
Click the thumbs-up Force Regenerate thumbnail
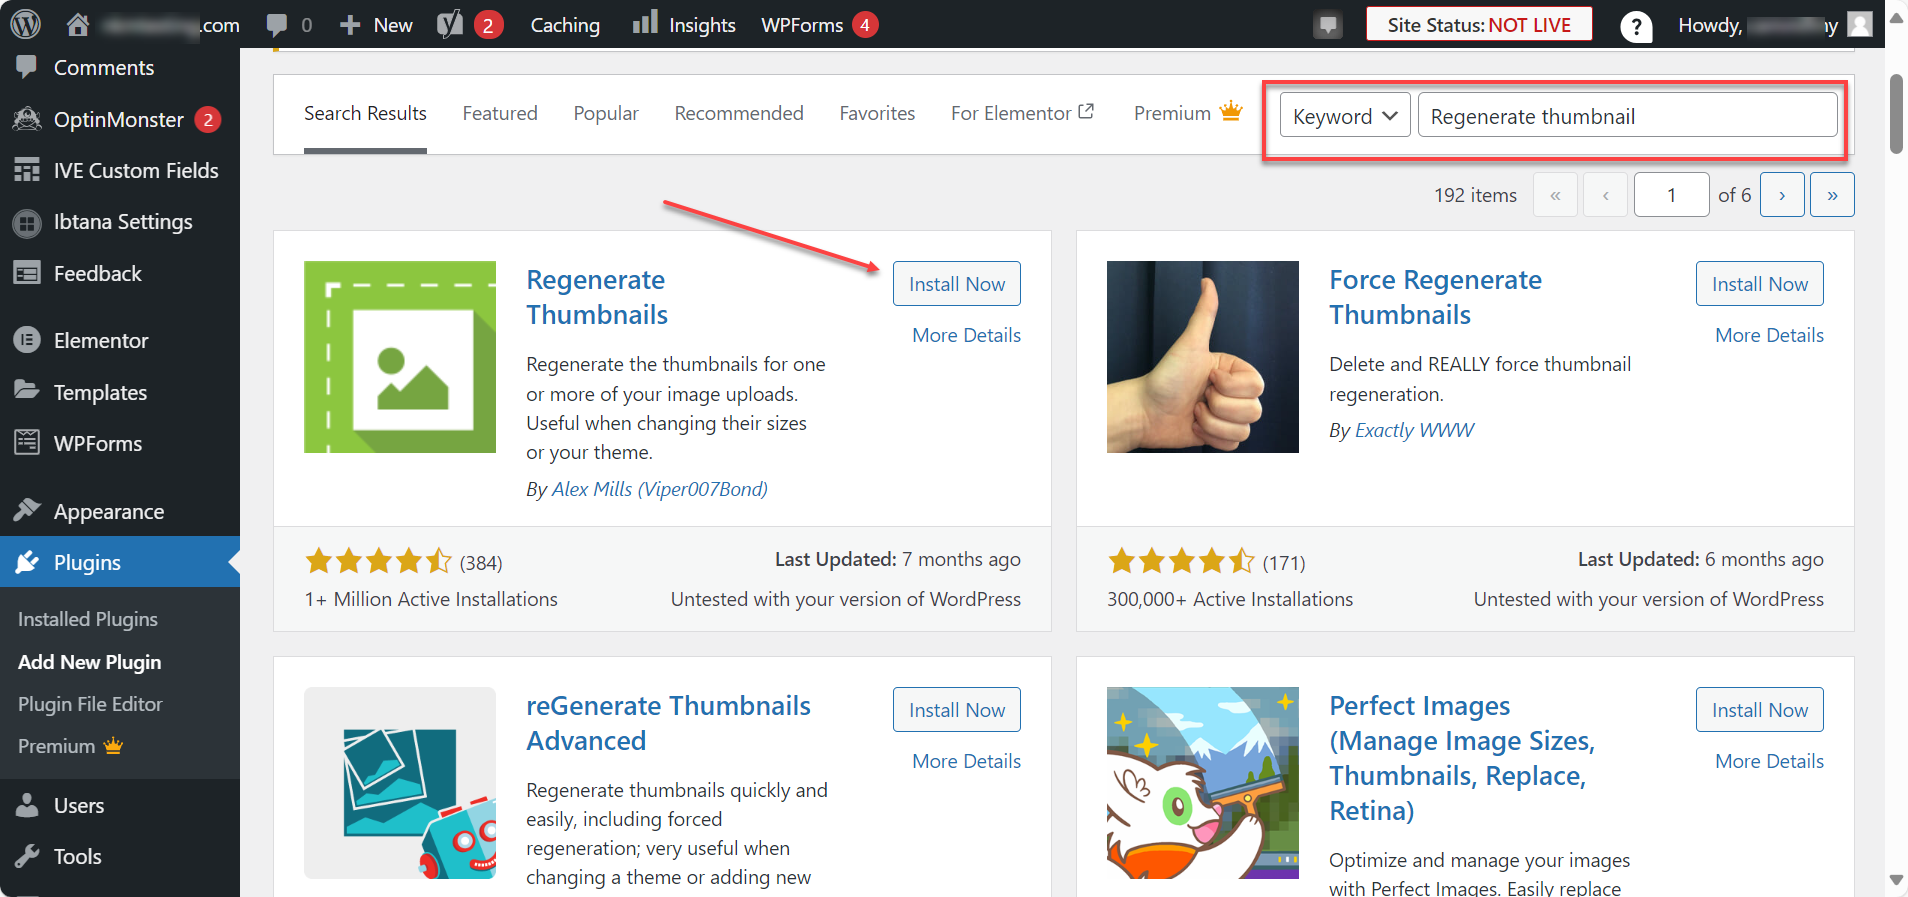click(1203, 357)
